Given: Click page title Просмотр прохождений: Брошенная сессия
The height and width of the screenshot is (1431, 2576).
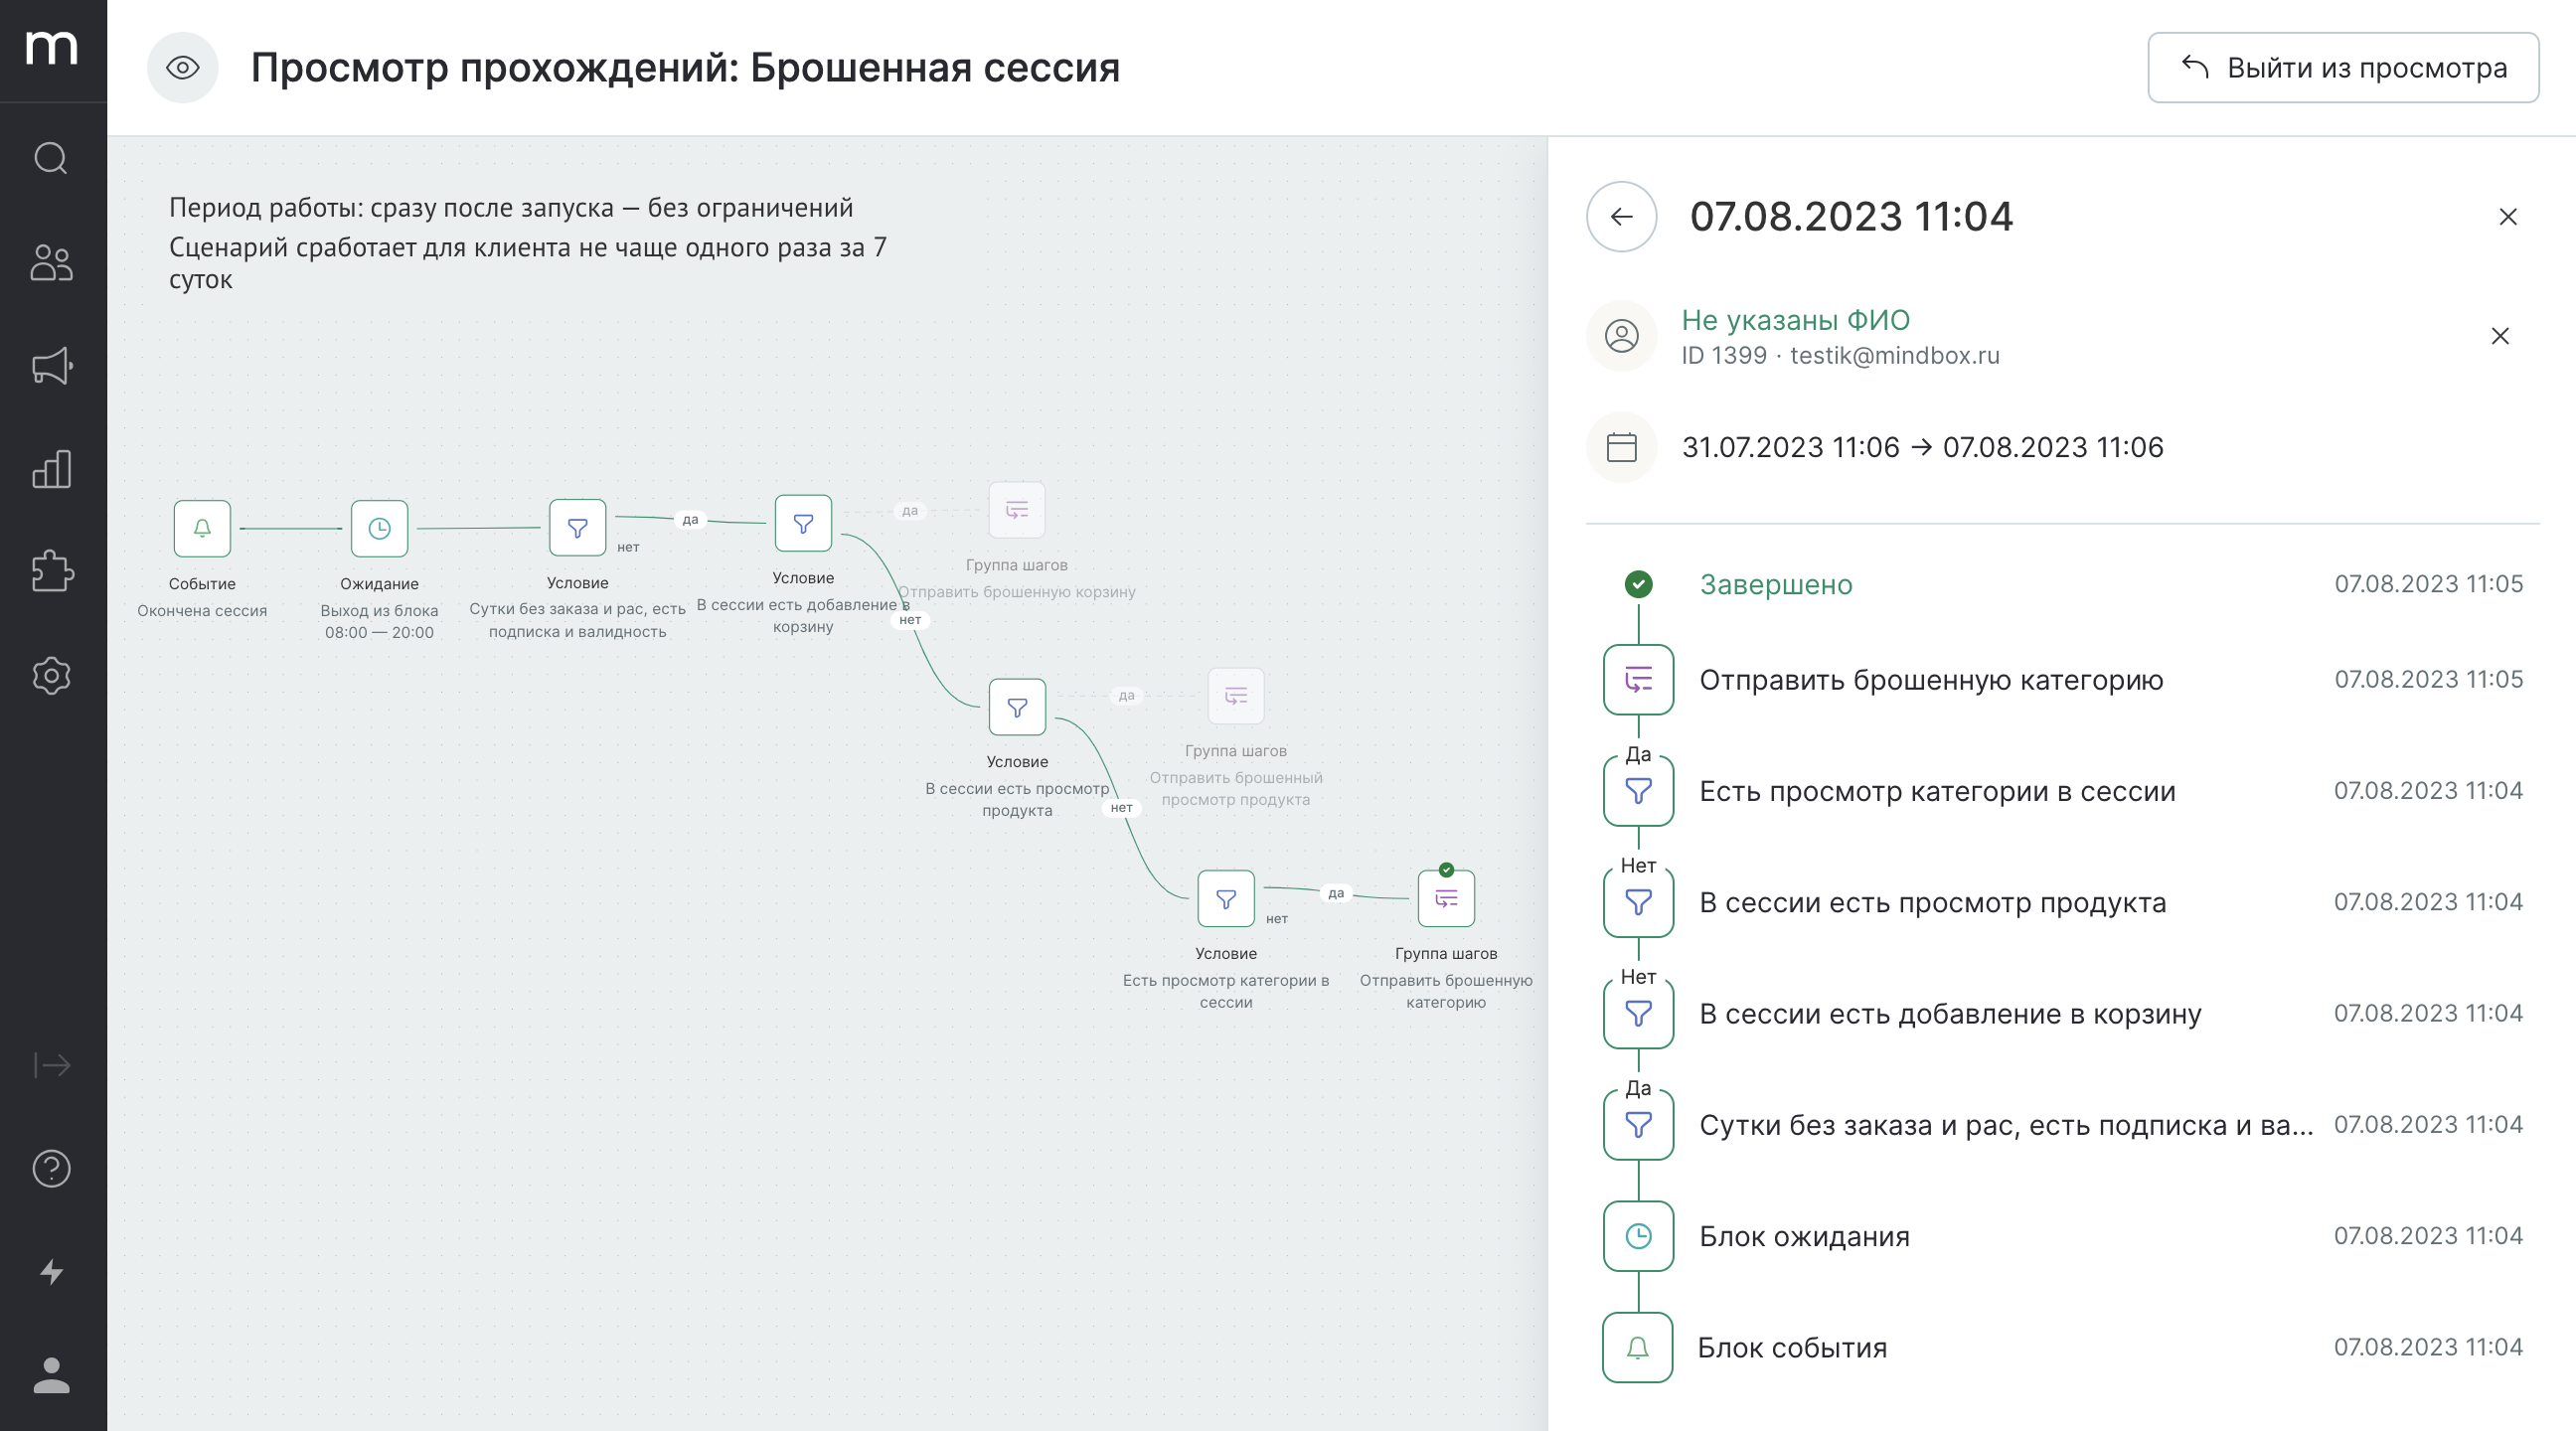Looking at the screenshot, I should [x=685, y=68].
